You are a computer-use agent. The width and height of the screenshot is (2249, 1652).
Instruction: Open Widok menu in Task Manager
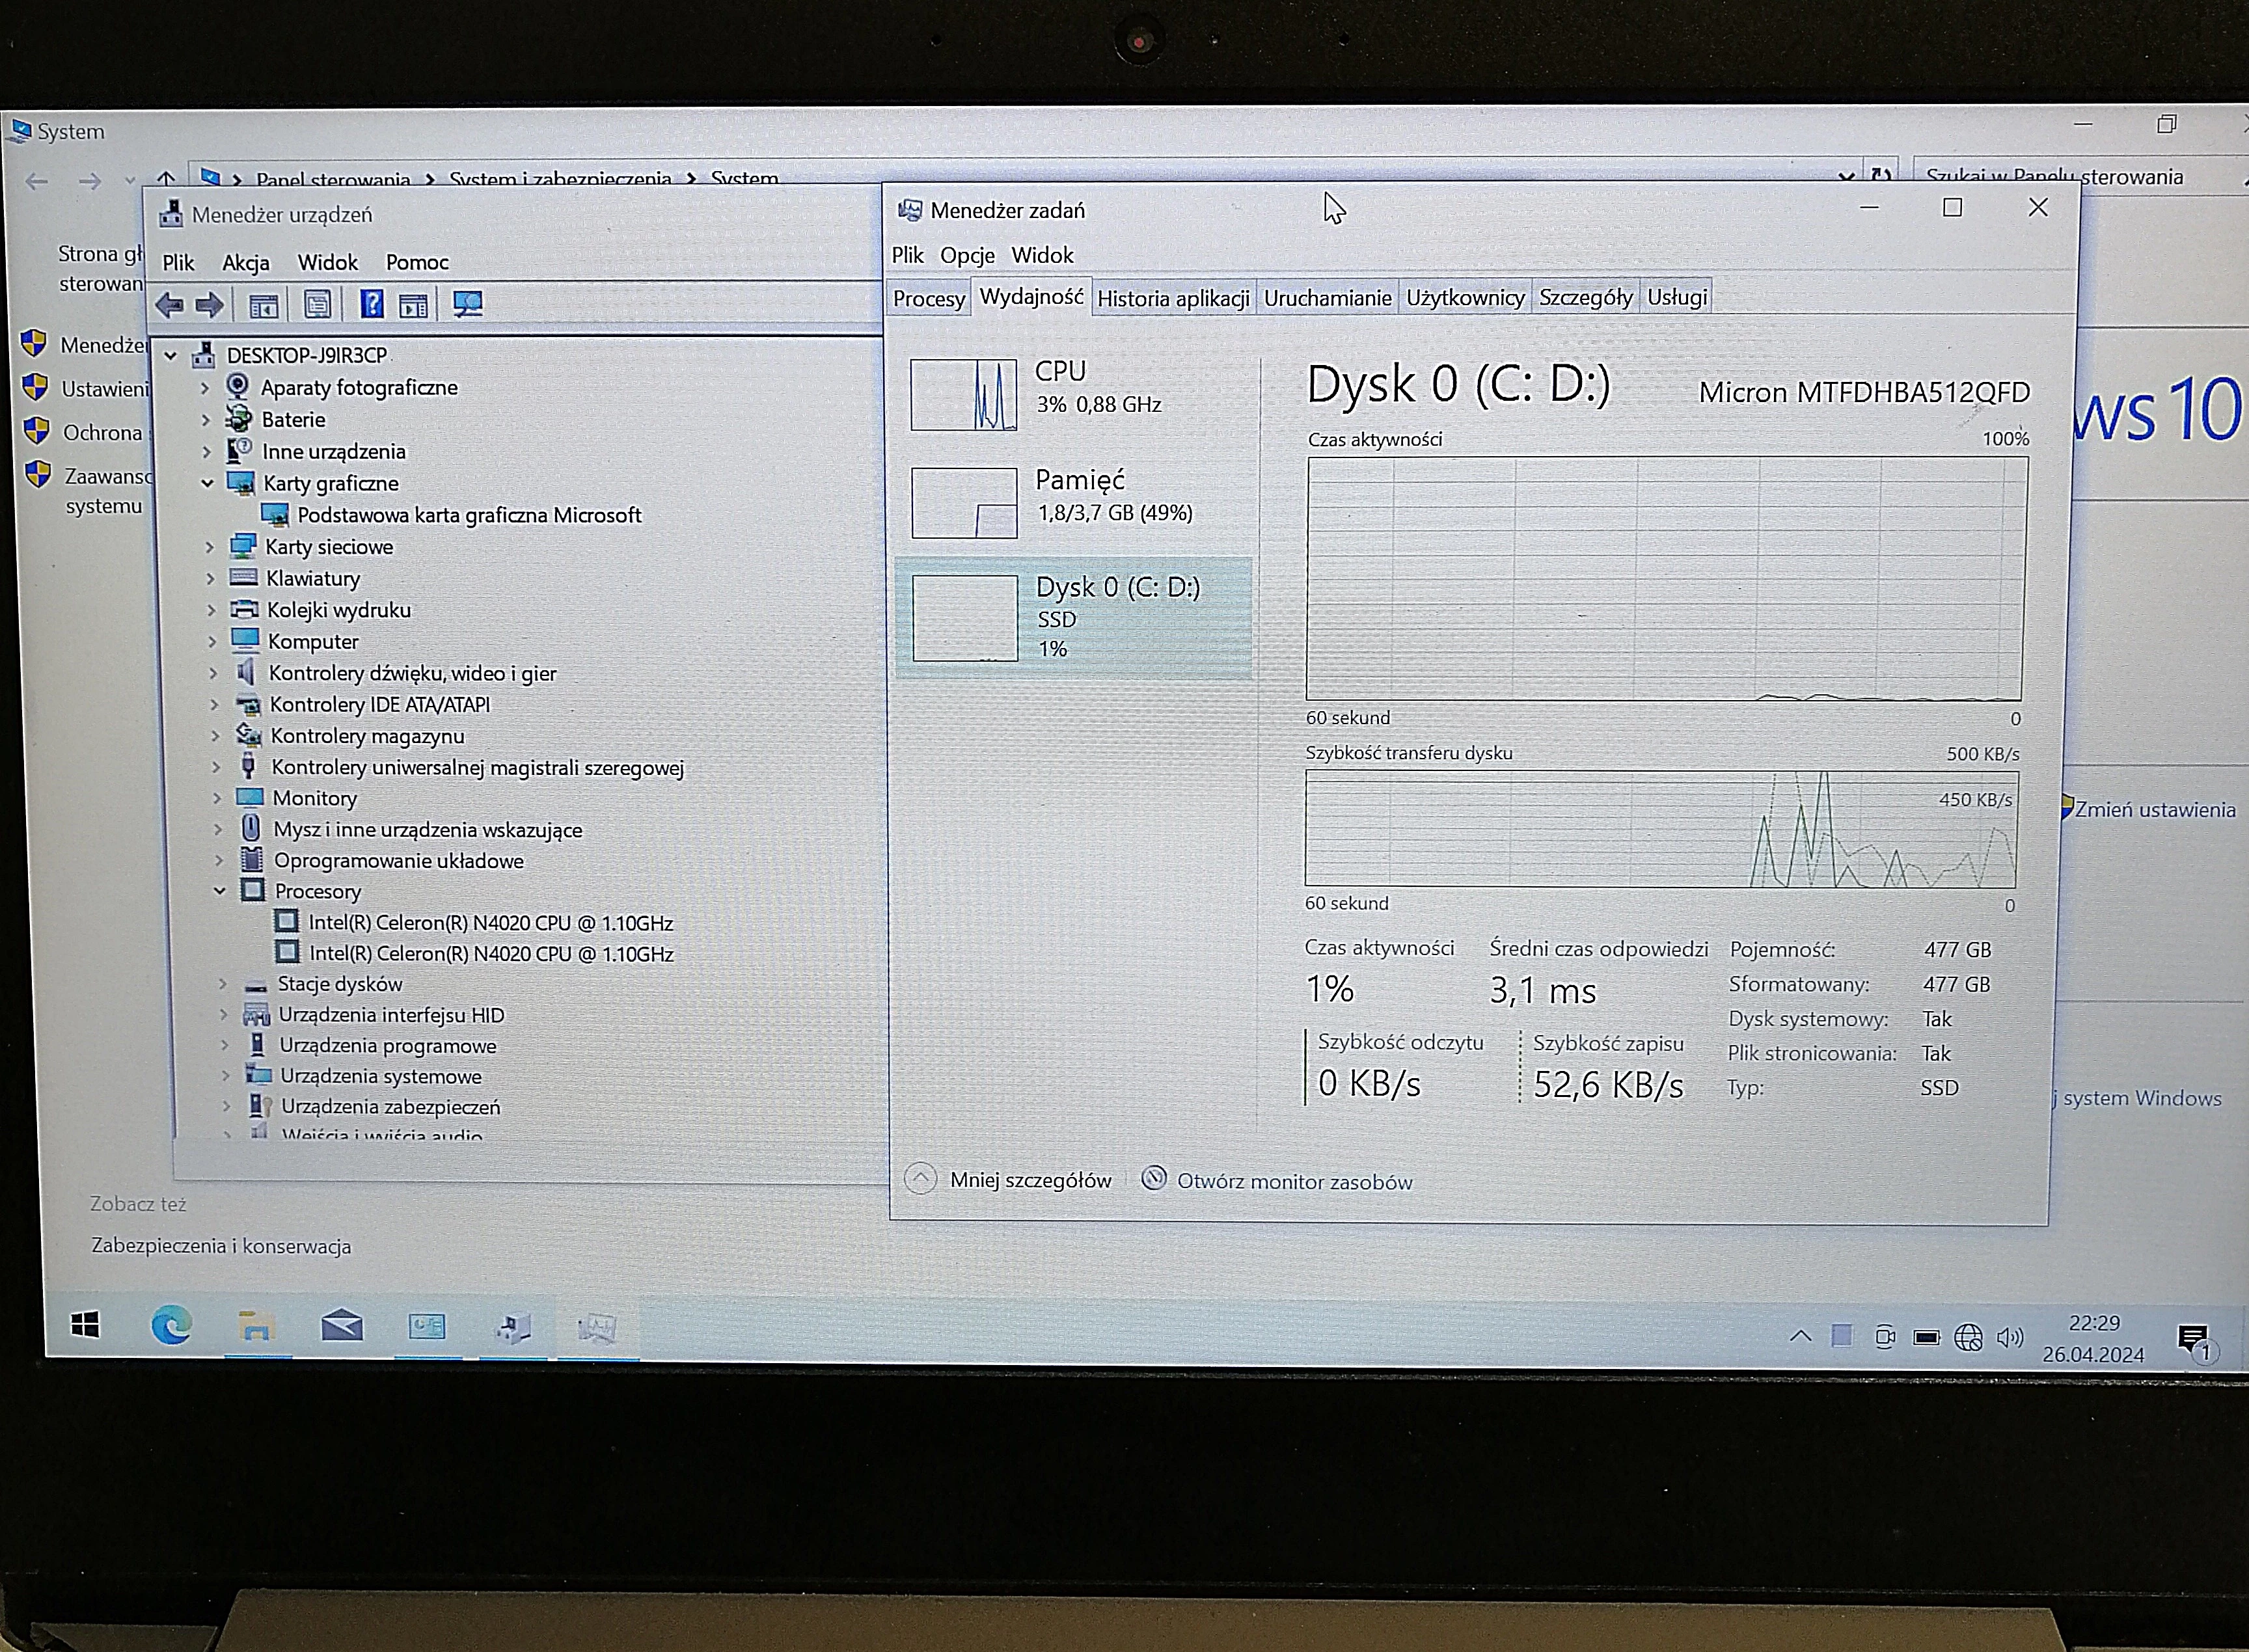coord(1042,255)
